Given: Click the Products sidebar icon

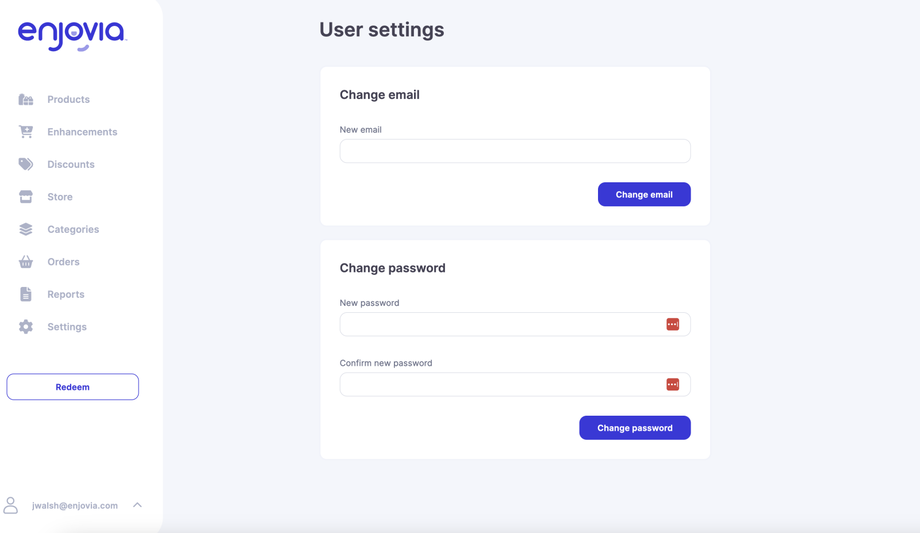Looking at the screenshot, I should 26,100.
